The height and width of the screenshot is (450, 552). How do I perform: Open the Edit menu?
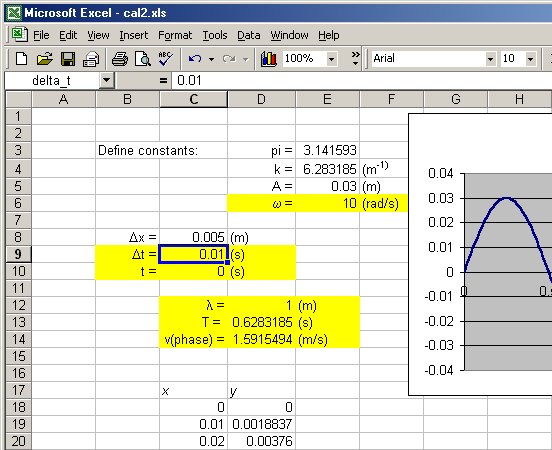click(68, 35)
